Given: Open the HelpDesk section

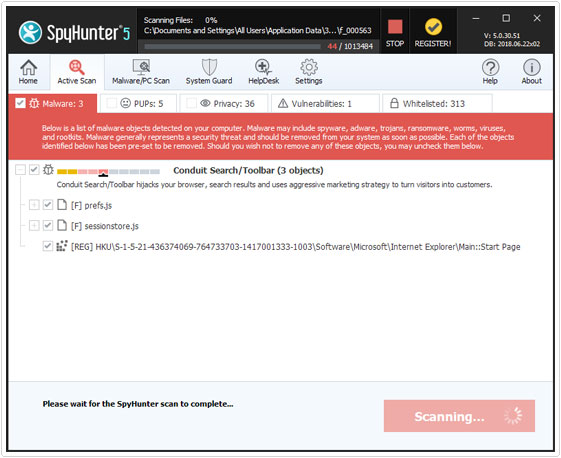Looking at the screenshot, I should [264, 72].
